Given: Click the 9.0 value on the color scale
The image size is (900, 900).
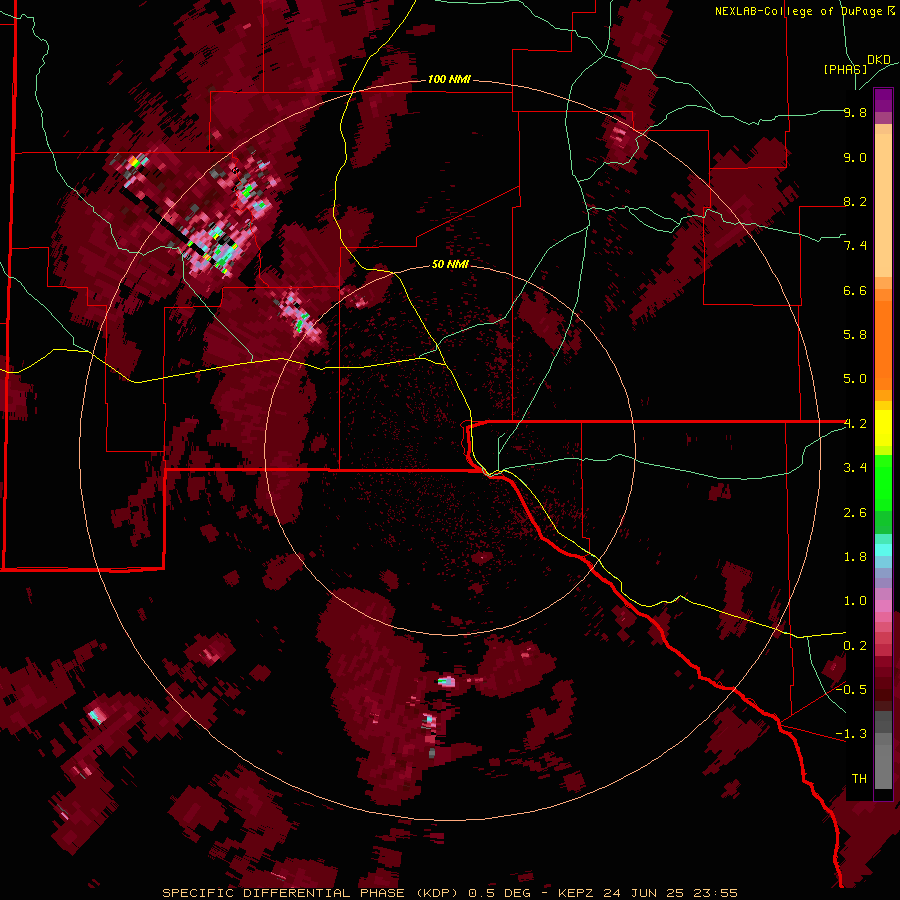Looking at the screenshot, I should (x=855, y=157).
